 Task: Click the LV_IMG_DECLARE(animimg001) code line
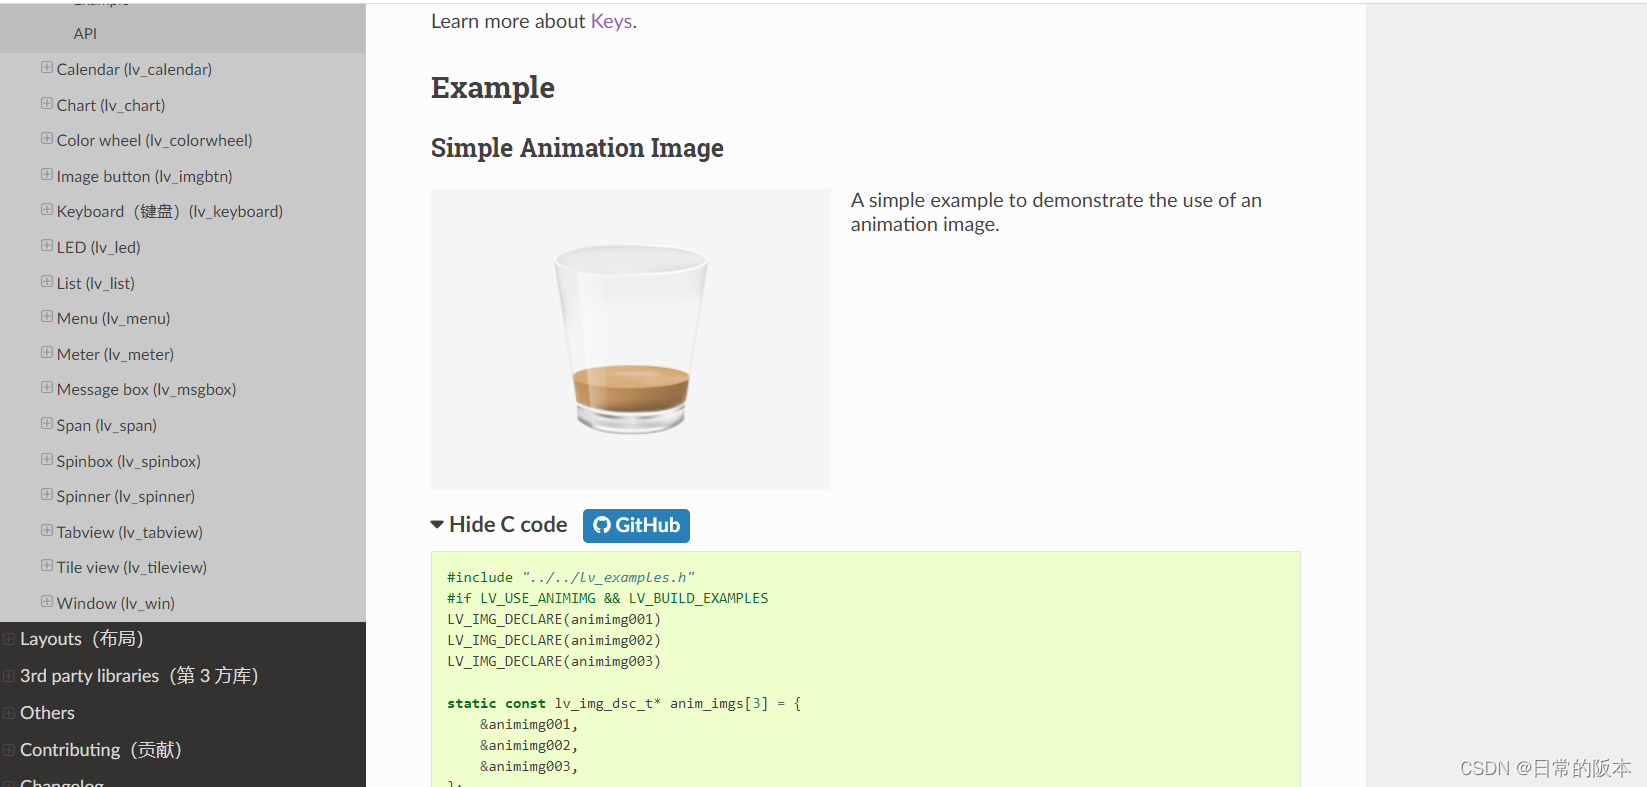[554, 619]
